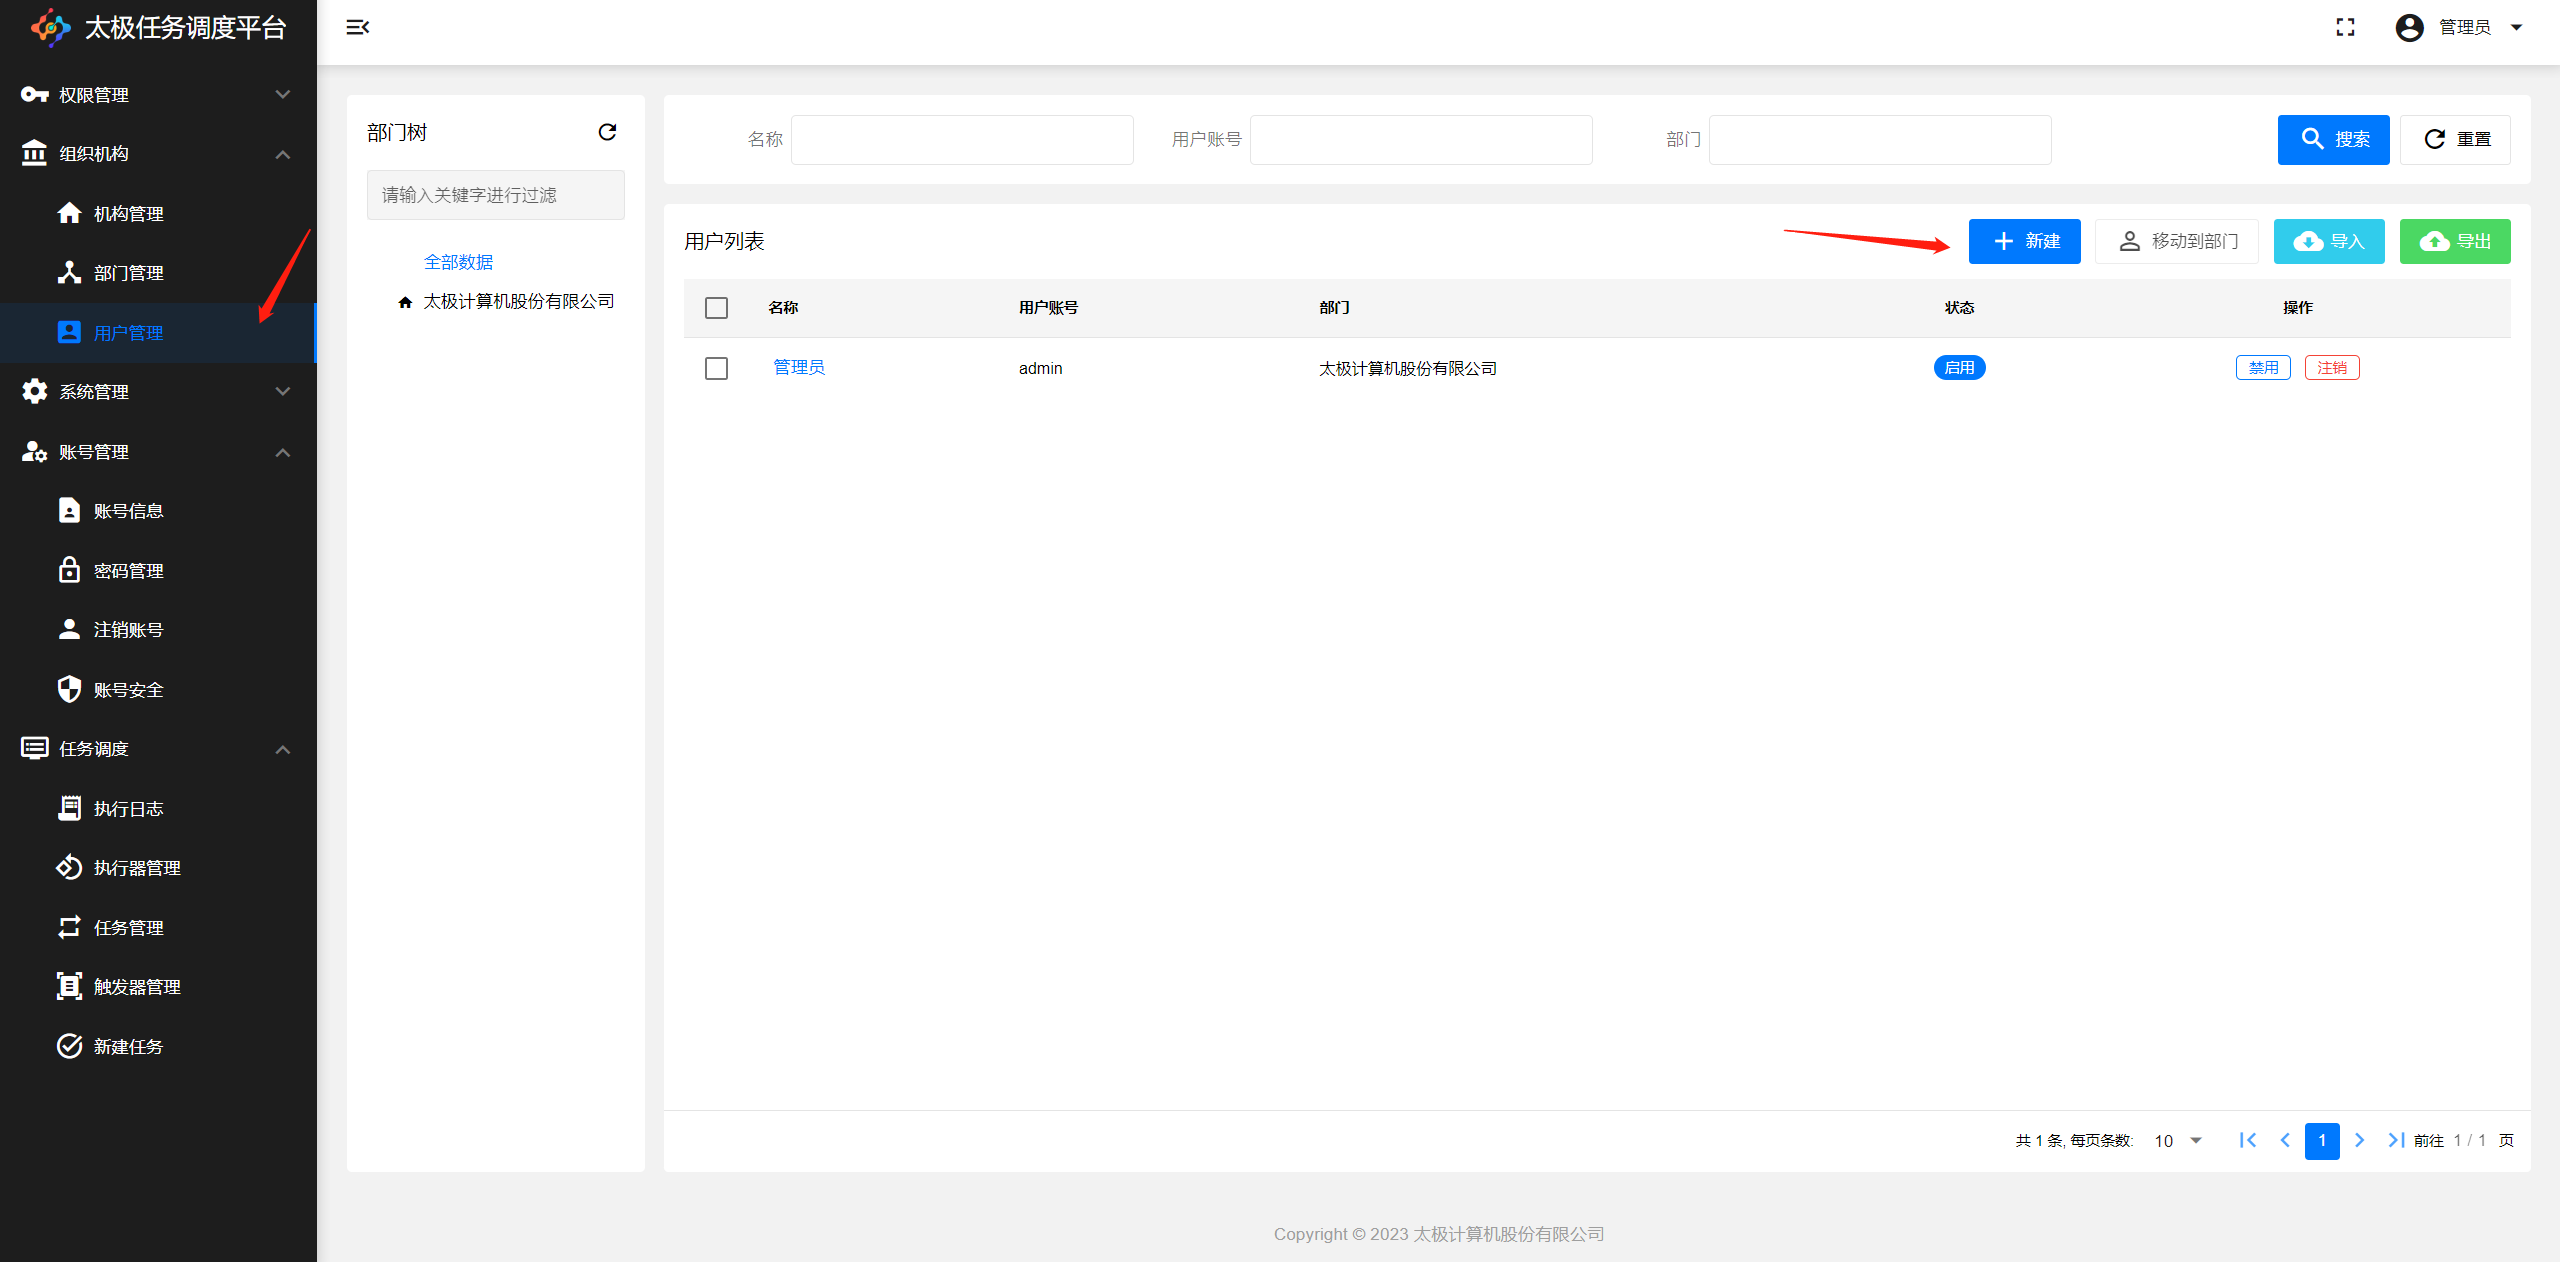Open 部门管理 menu item
Image resolution: width=2560 pixels, height=1262 pixels.
point(158,273)
